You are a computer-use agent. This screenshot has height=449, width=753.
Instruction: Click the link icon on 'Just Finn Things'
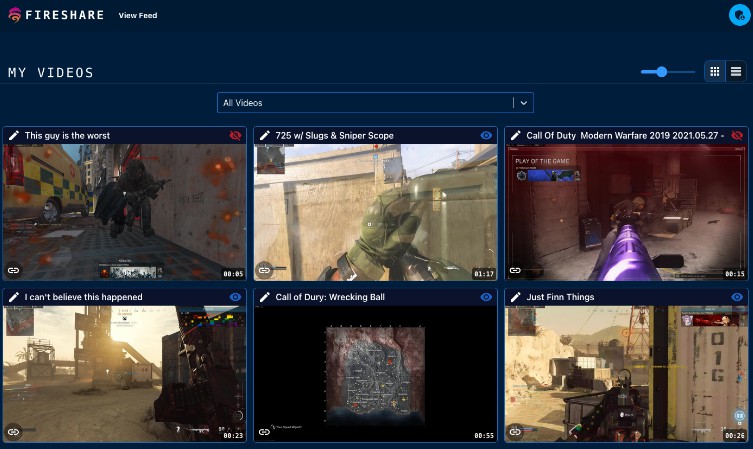516,432
